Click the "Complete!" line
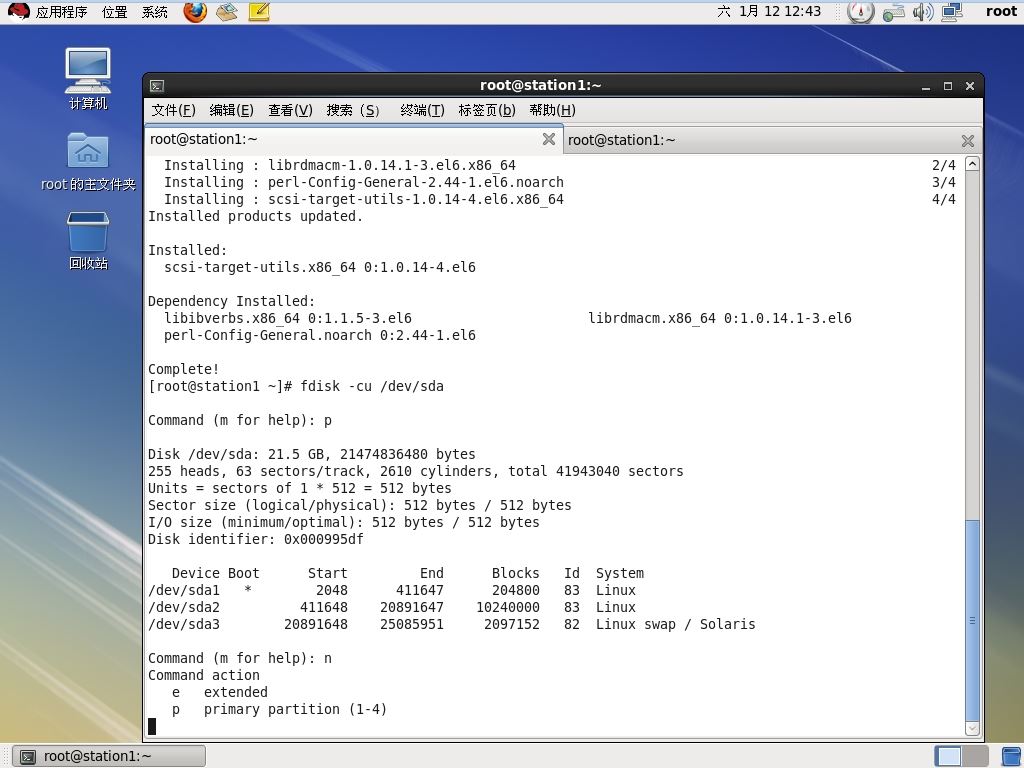The height and width of the screenshot is (768, 1024). (x=184, y=369)
